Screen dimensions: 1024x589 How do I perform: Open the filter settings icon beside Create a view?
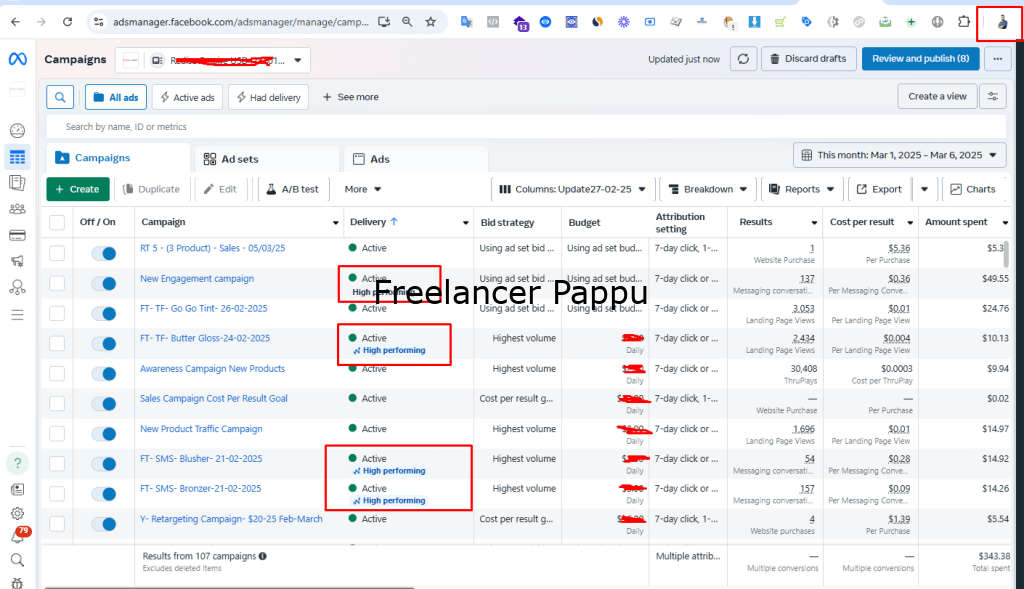993,97
